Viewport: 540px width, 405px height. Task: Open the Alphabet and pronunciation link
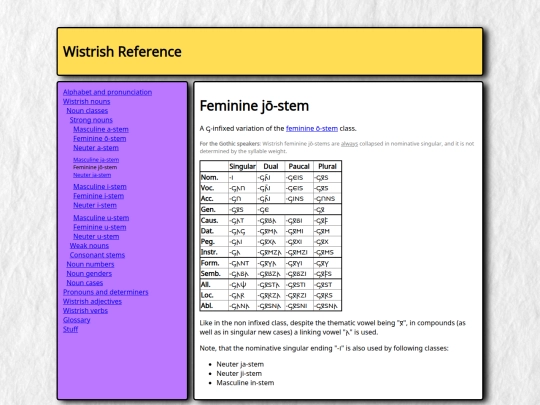[x=107, y=92]
